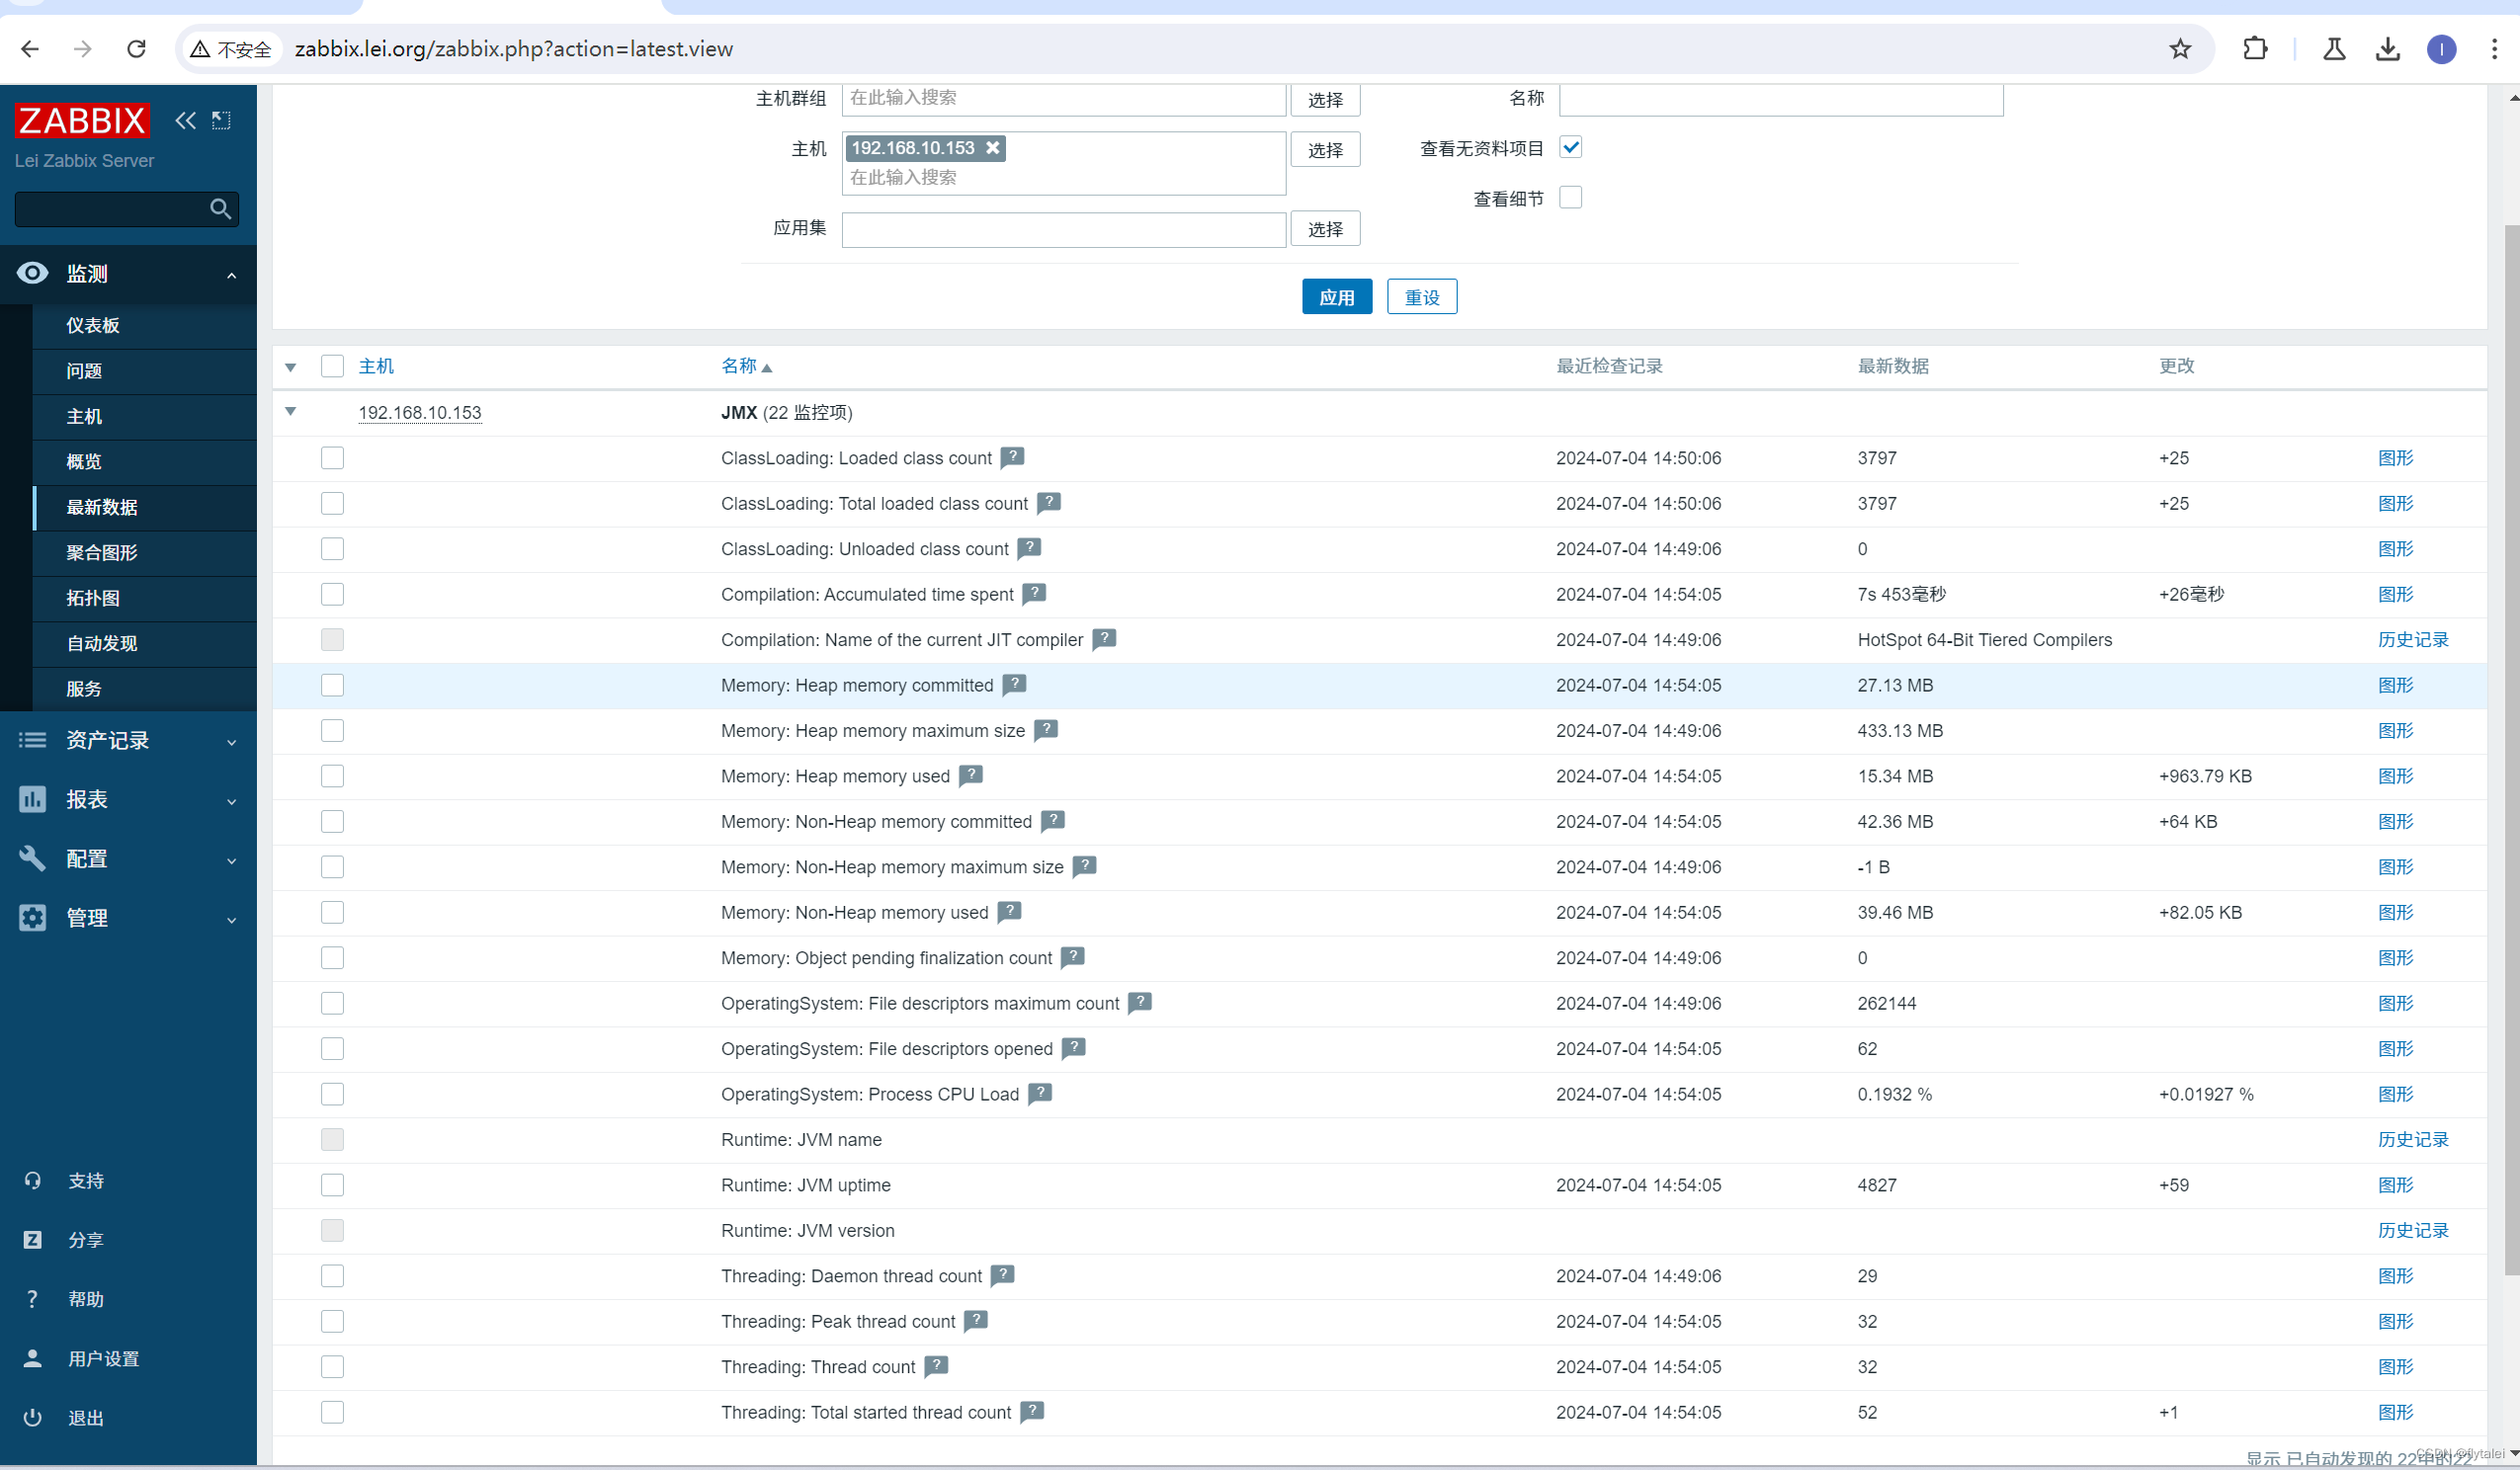Show help for Non-Heap memory used item
Image resolution: width=2520 pixels, height=1470 pixels.
tap(1009, 912)
